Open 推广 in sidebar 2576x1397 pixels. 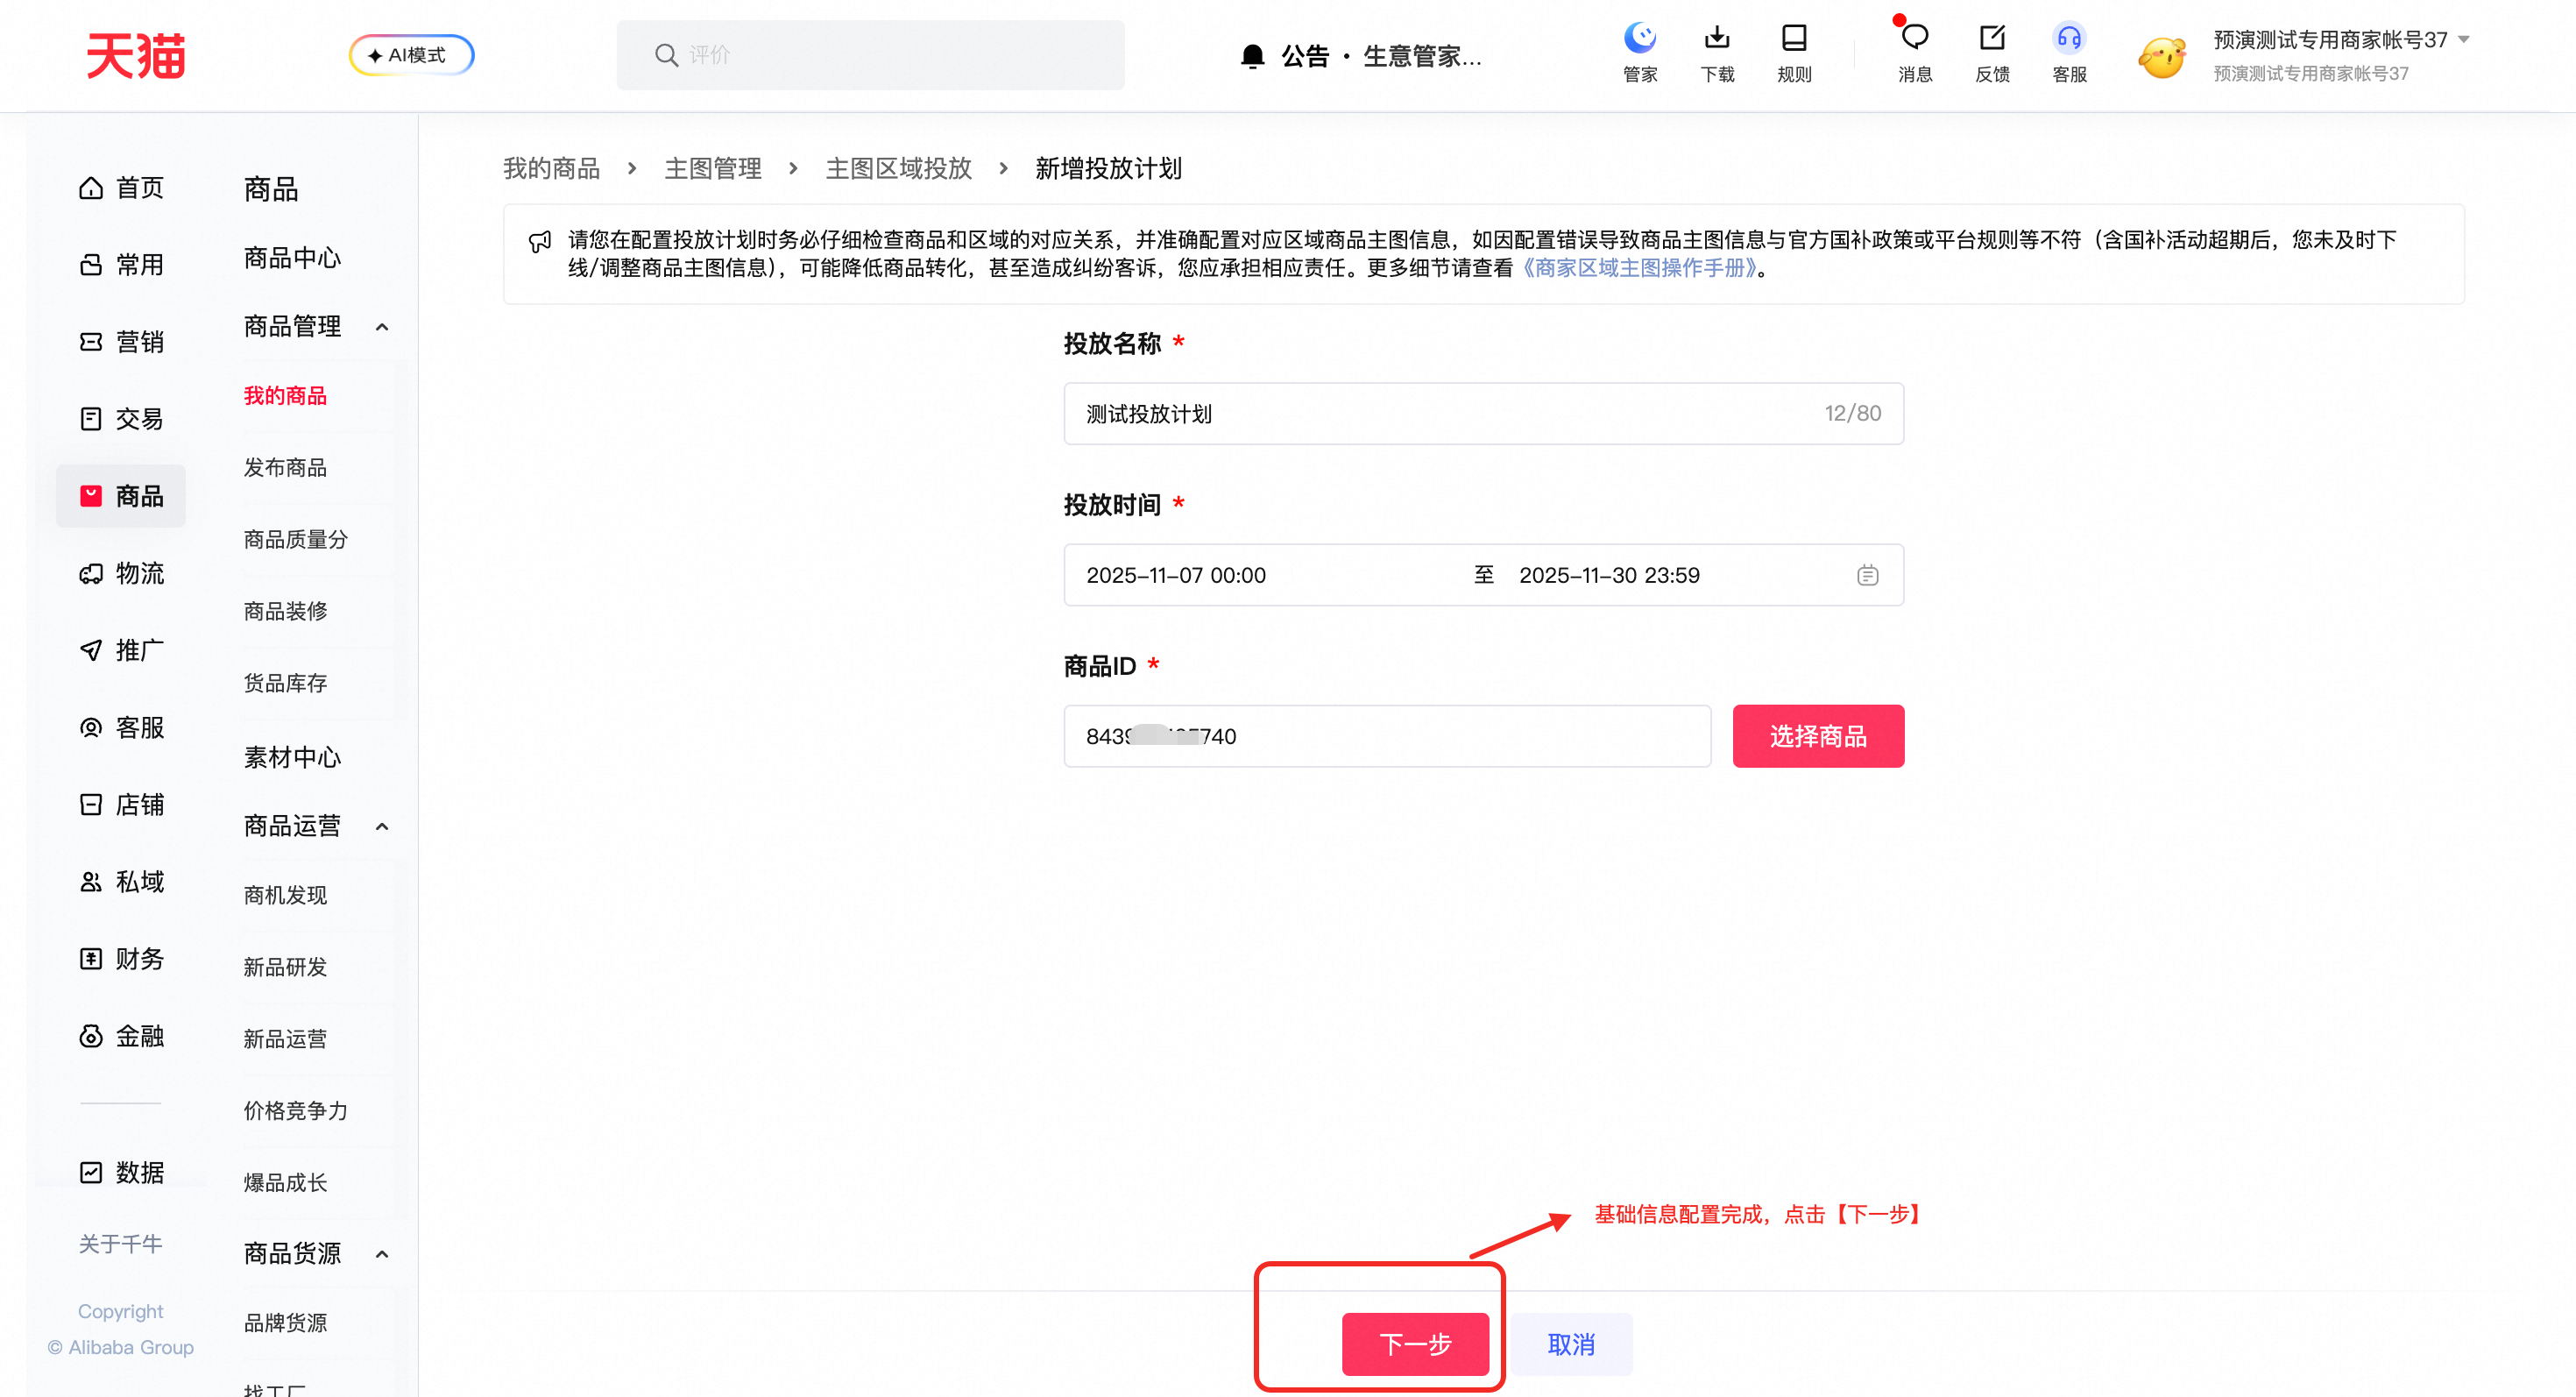click(121, 650)
